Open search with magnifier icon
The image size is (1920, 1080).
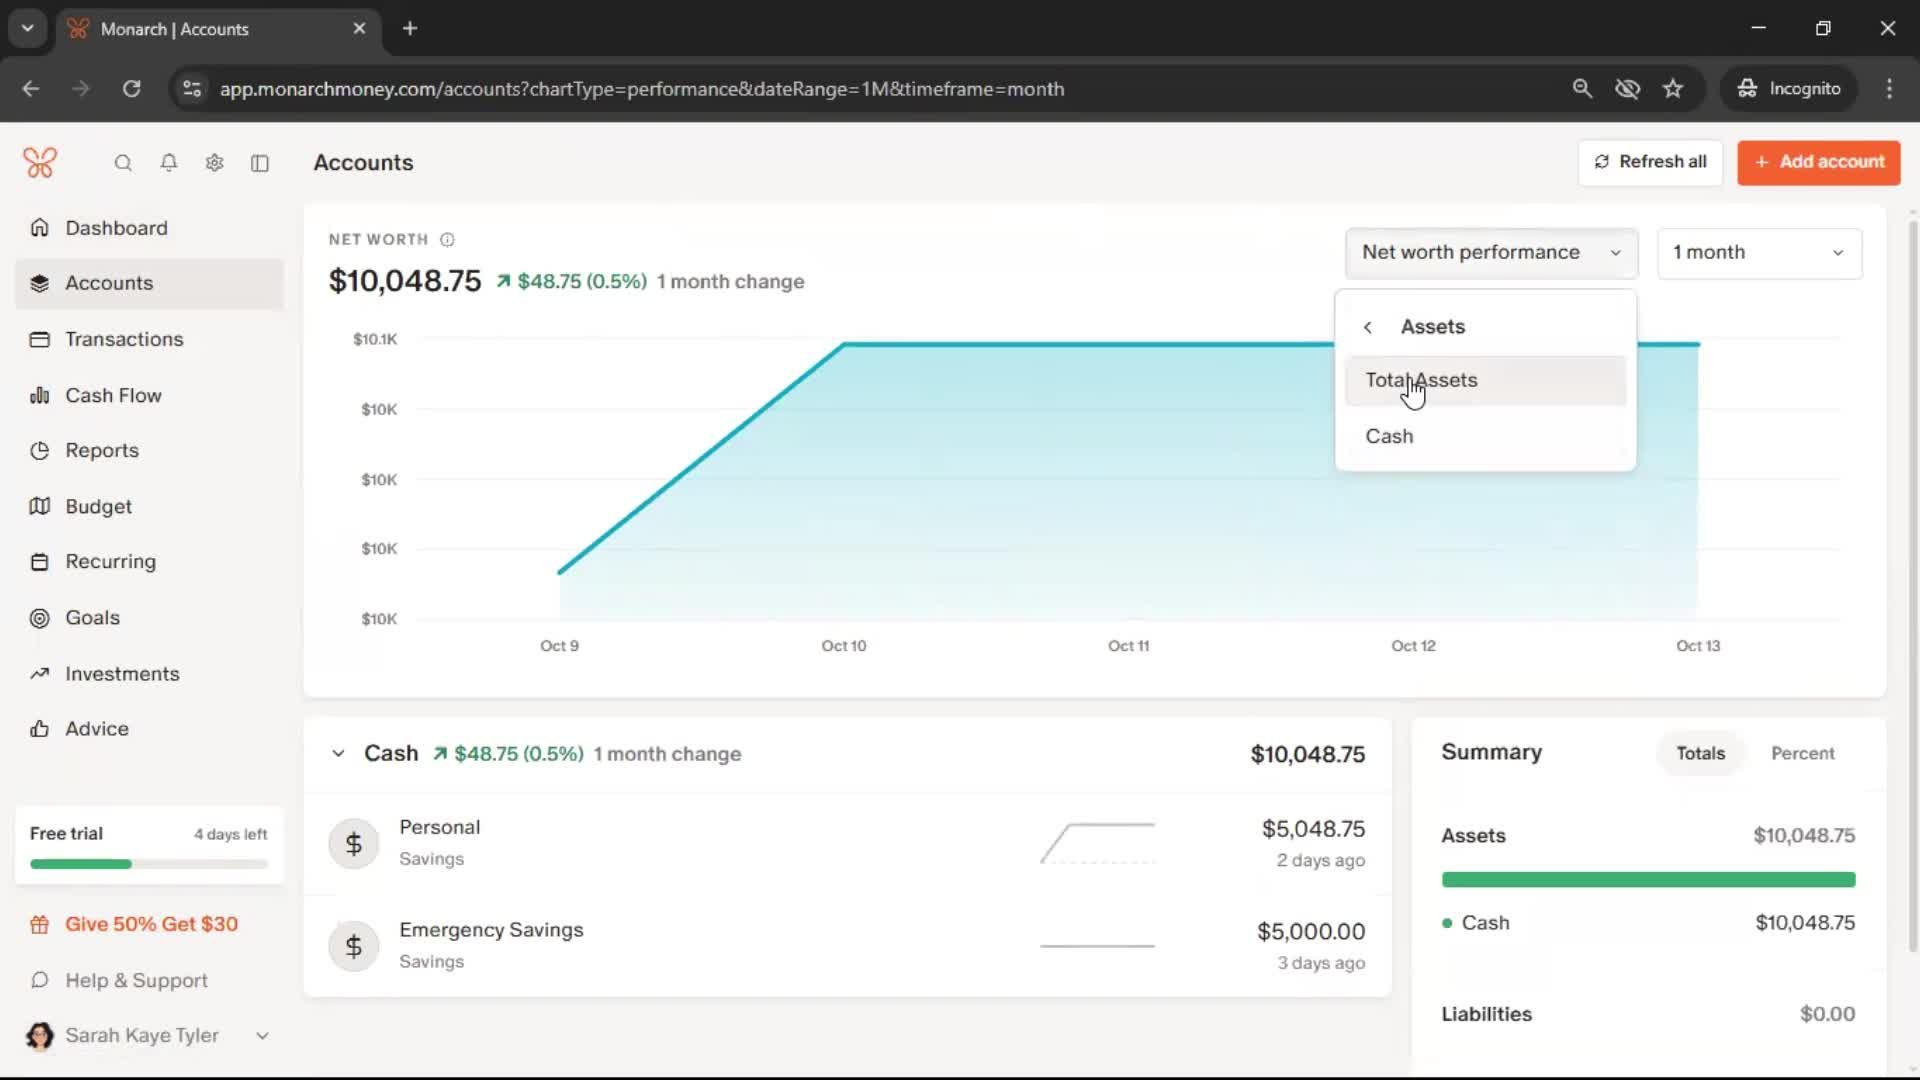coord(123,163)
